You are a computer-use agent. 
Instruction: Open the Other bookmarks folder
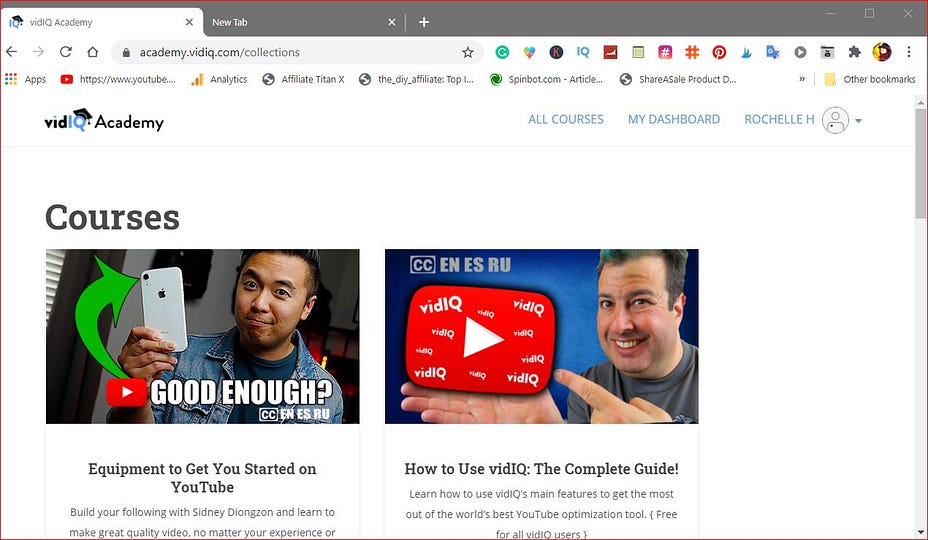point(870,79)
